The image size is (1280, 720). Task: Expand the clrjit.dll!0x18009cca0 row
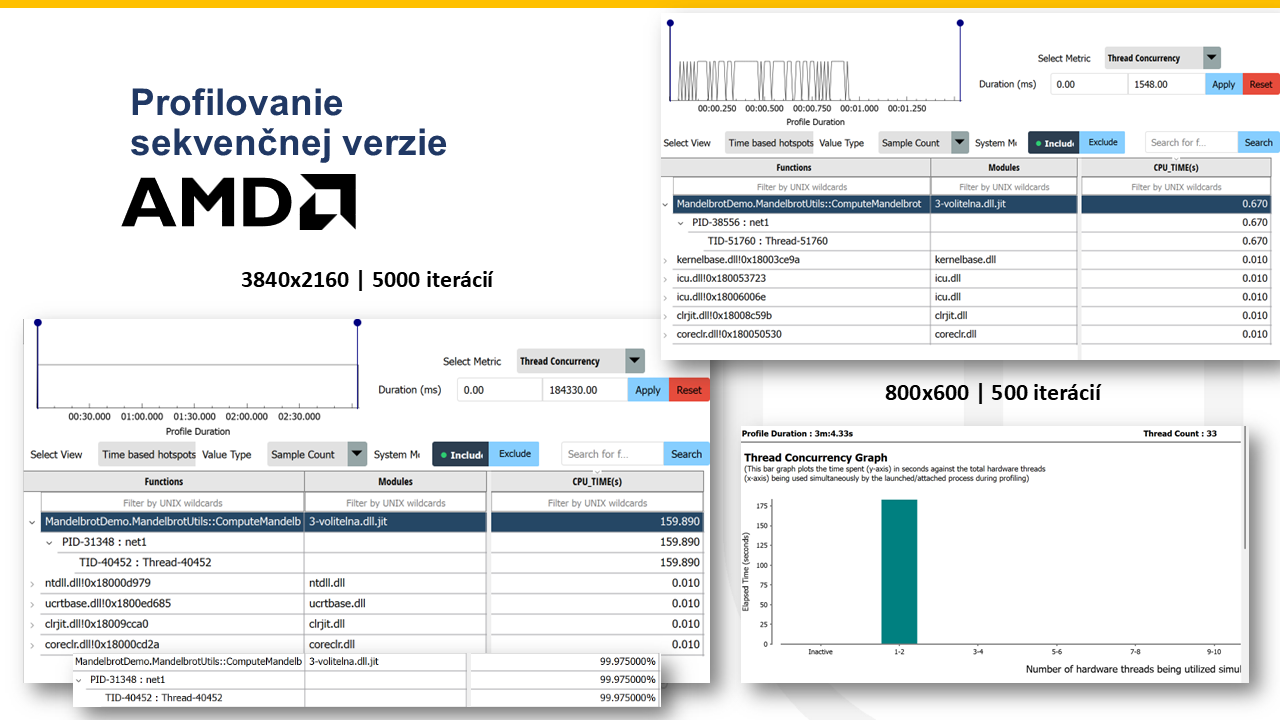[x=34, y=624]
